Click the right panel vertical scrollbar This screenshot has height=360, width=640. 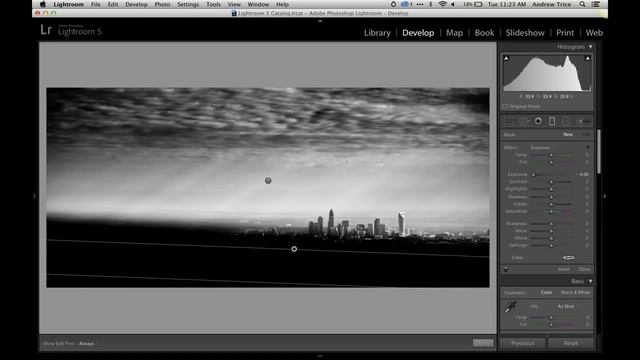click(599, 151)
